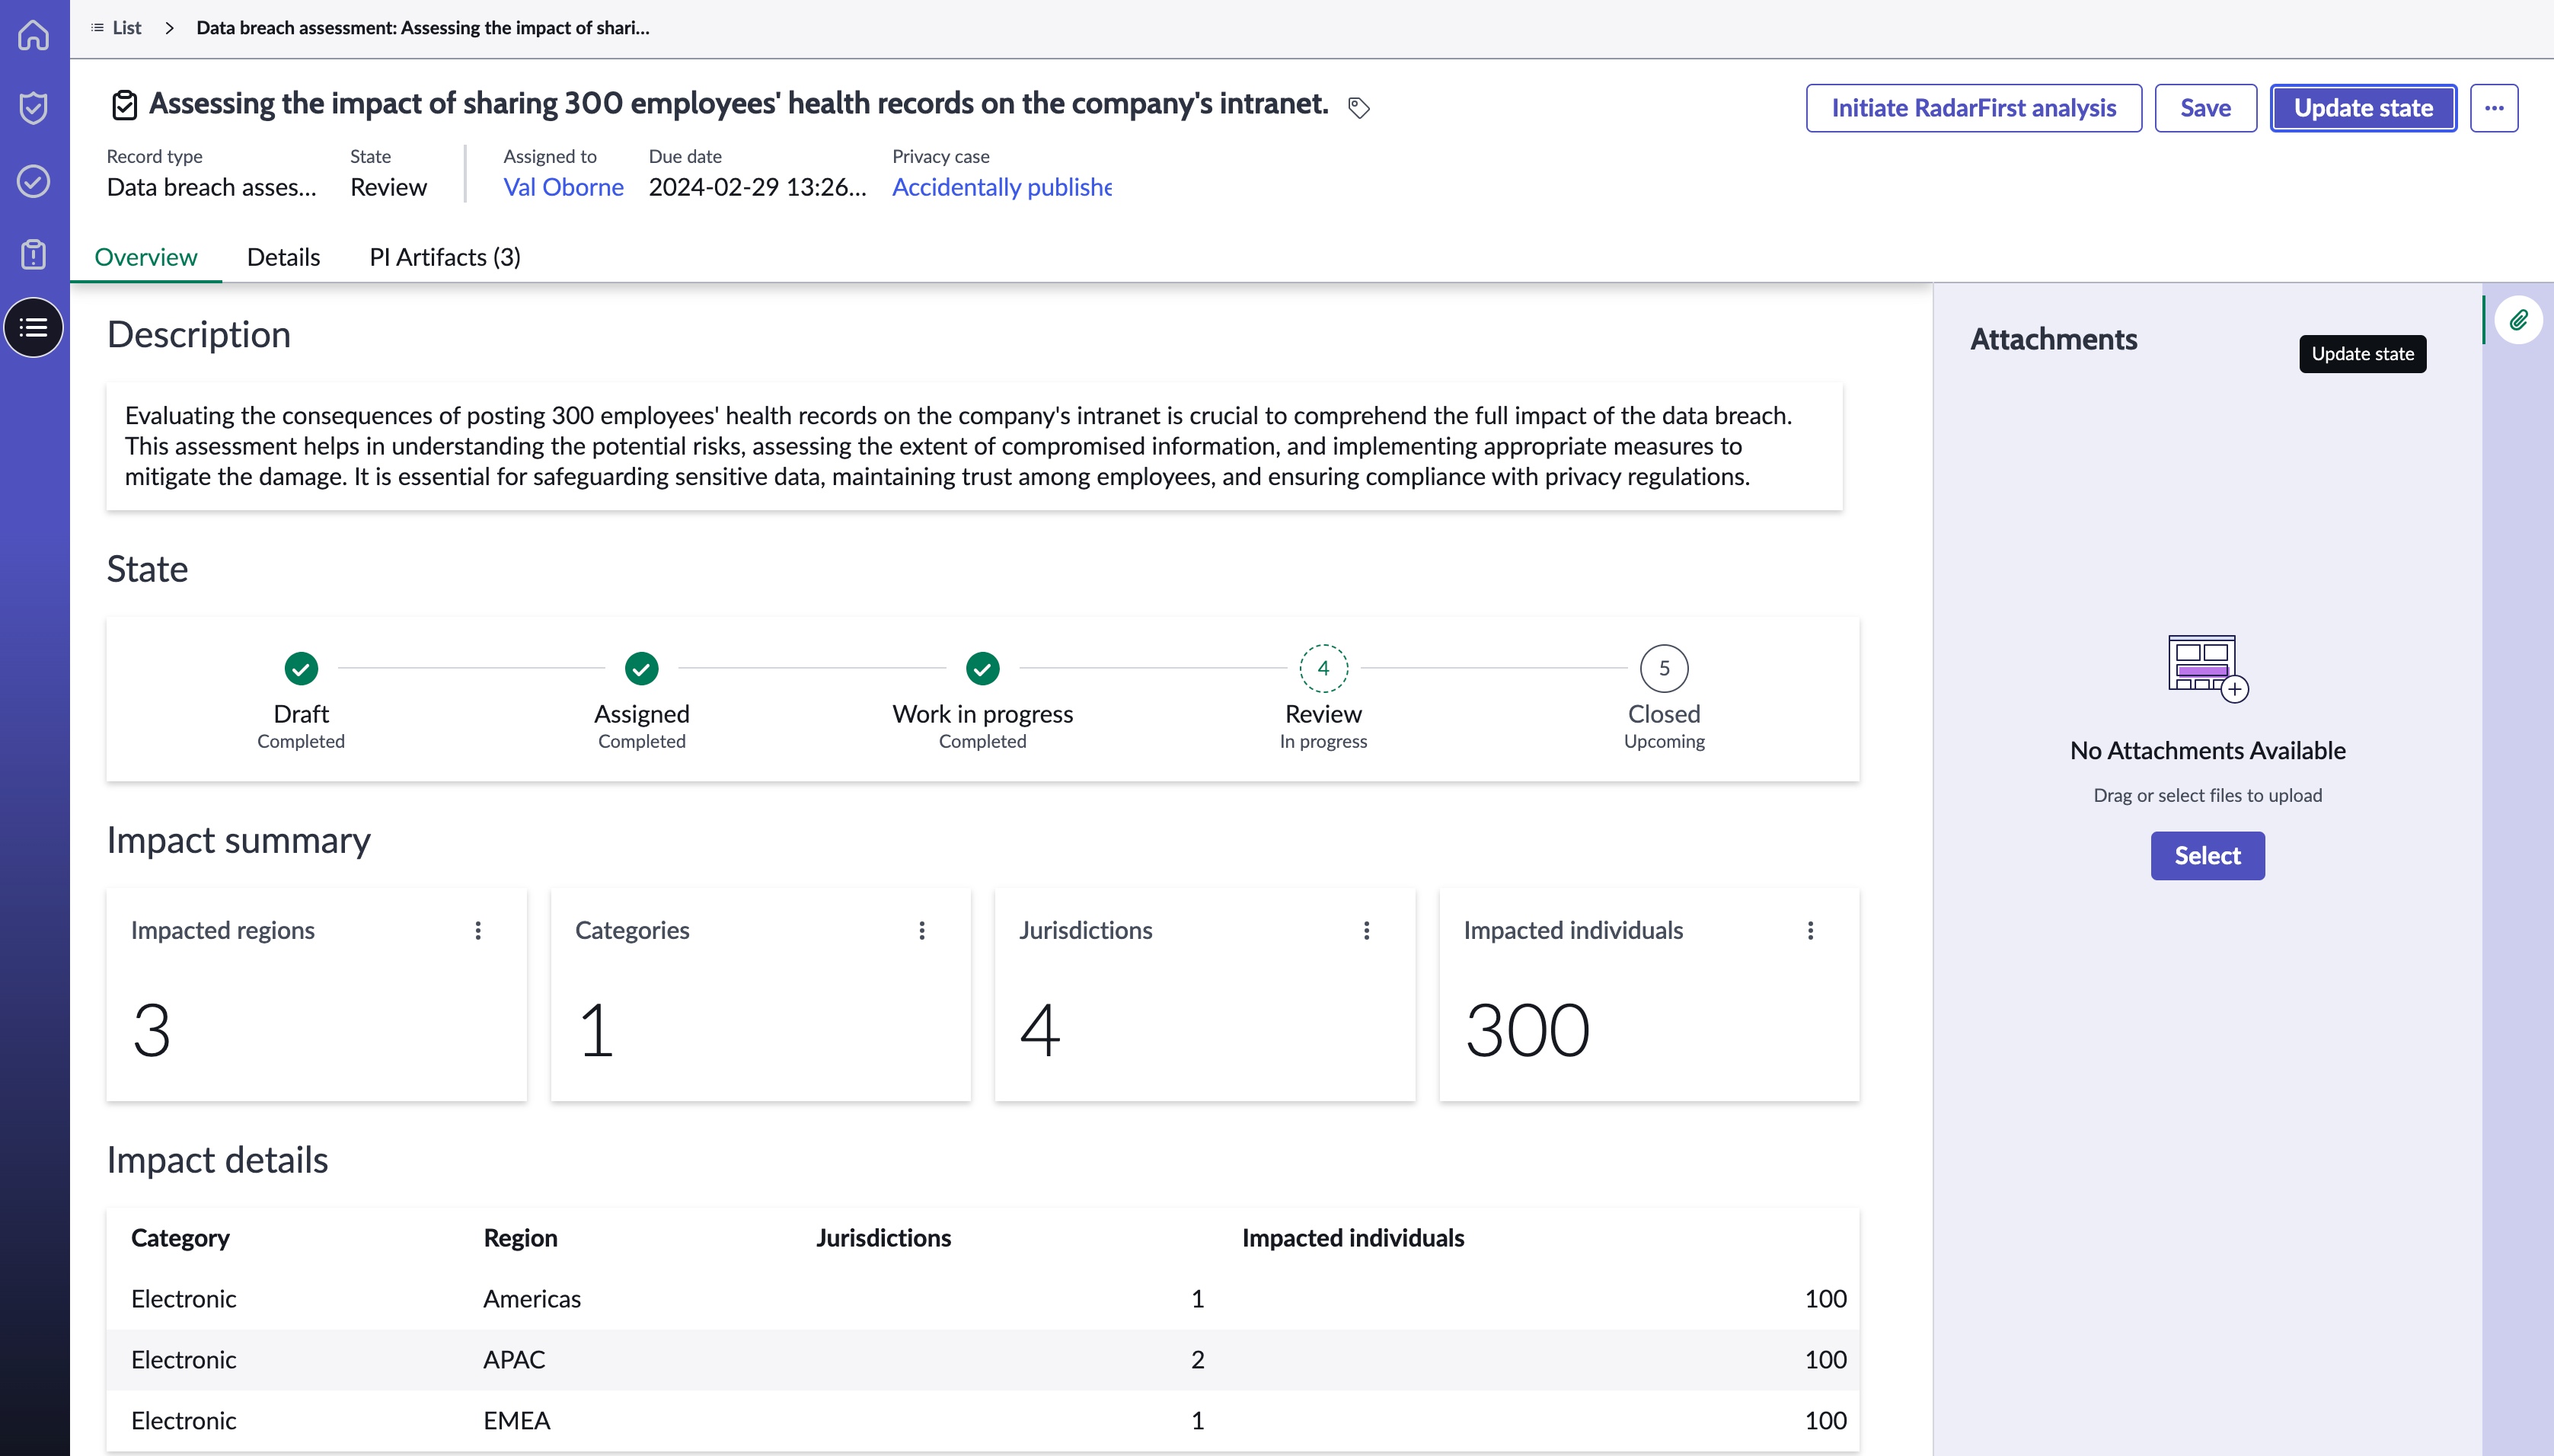
Task: Click Initiate RadarFirst analysis button
Action: pos(1974,108)
